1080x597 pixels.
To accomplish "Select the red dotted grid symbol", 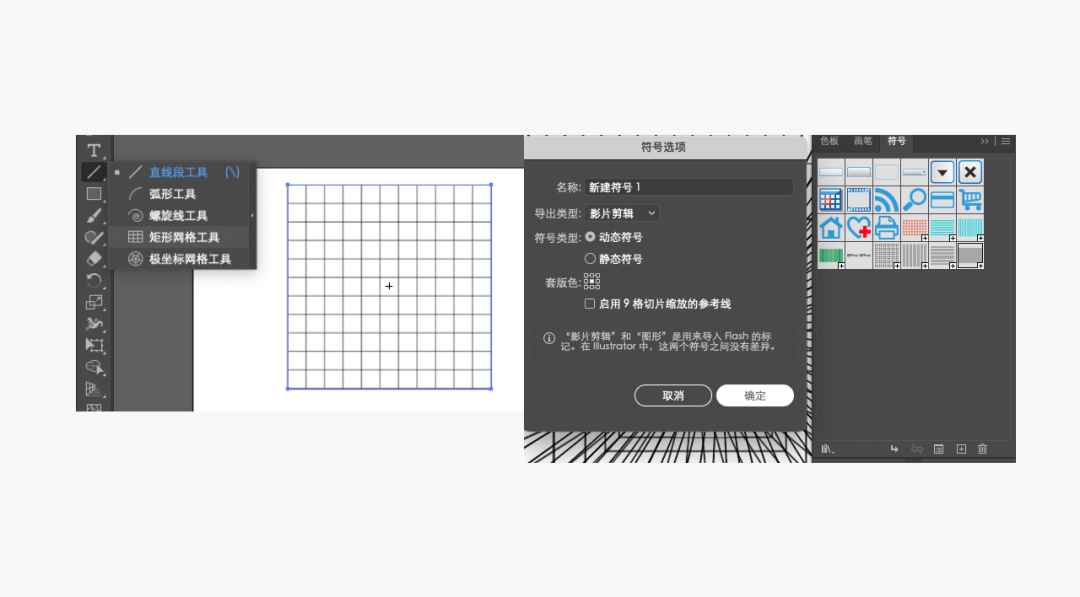I will click(x=914, y=227).
